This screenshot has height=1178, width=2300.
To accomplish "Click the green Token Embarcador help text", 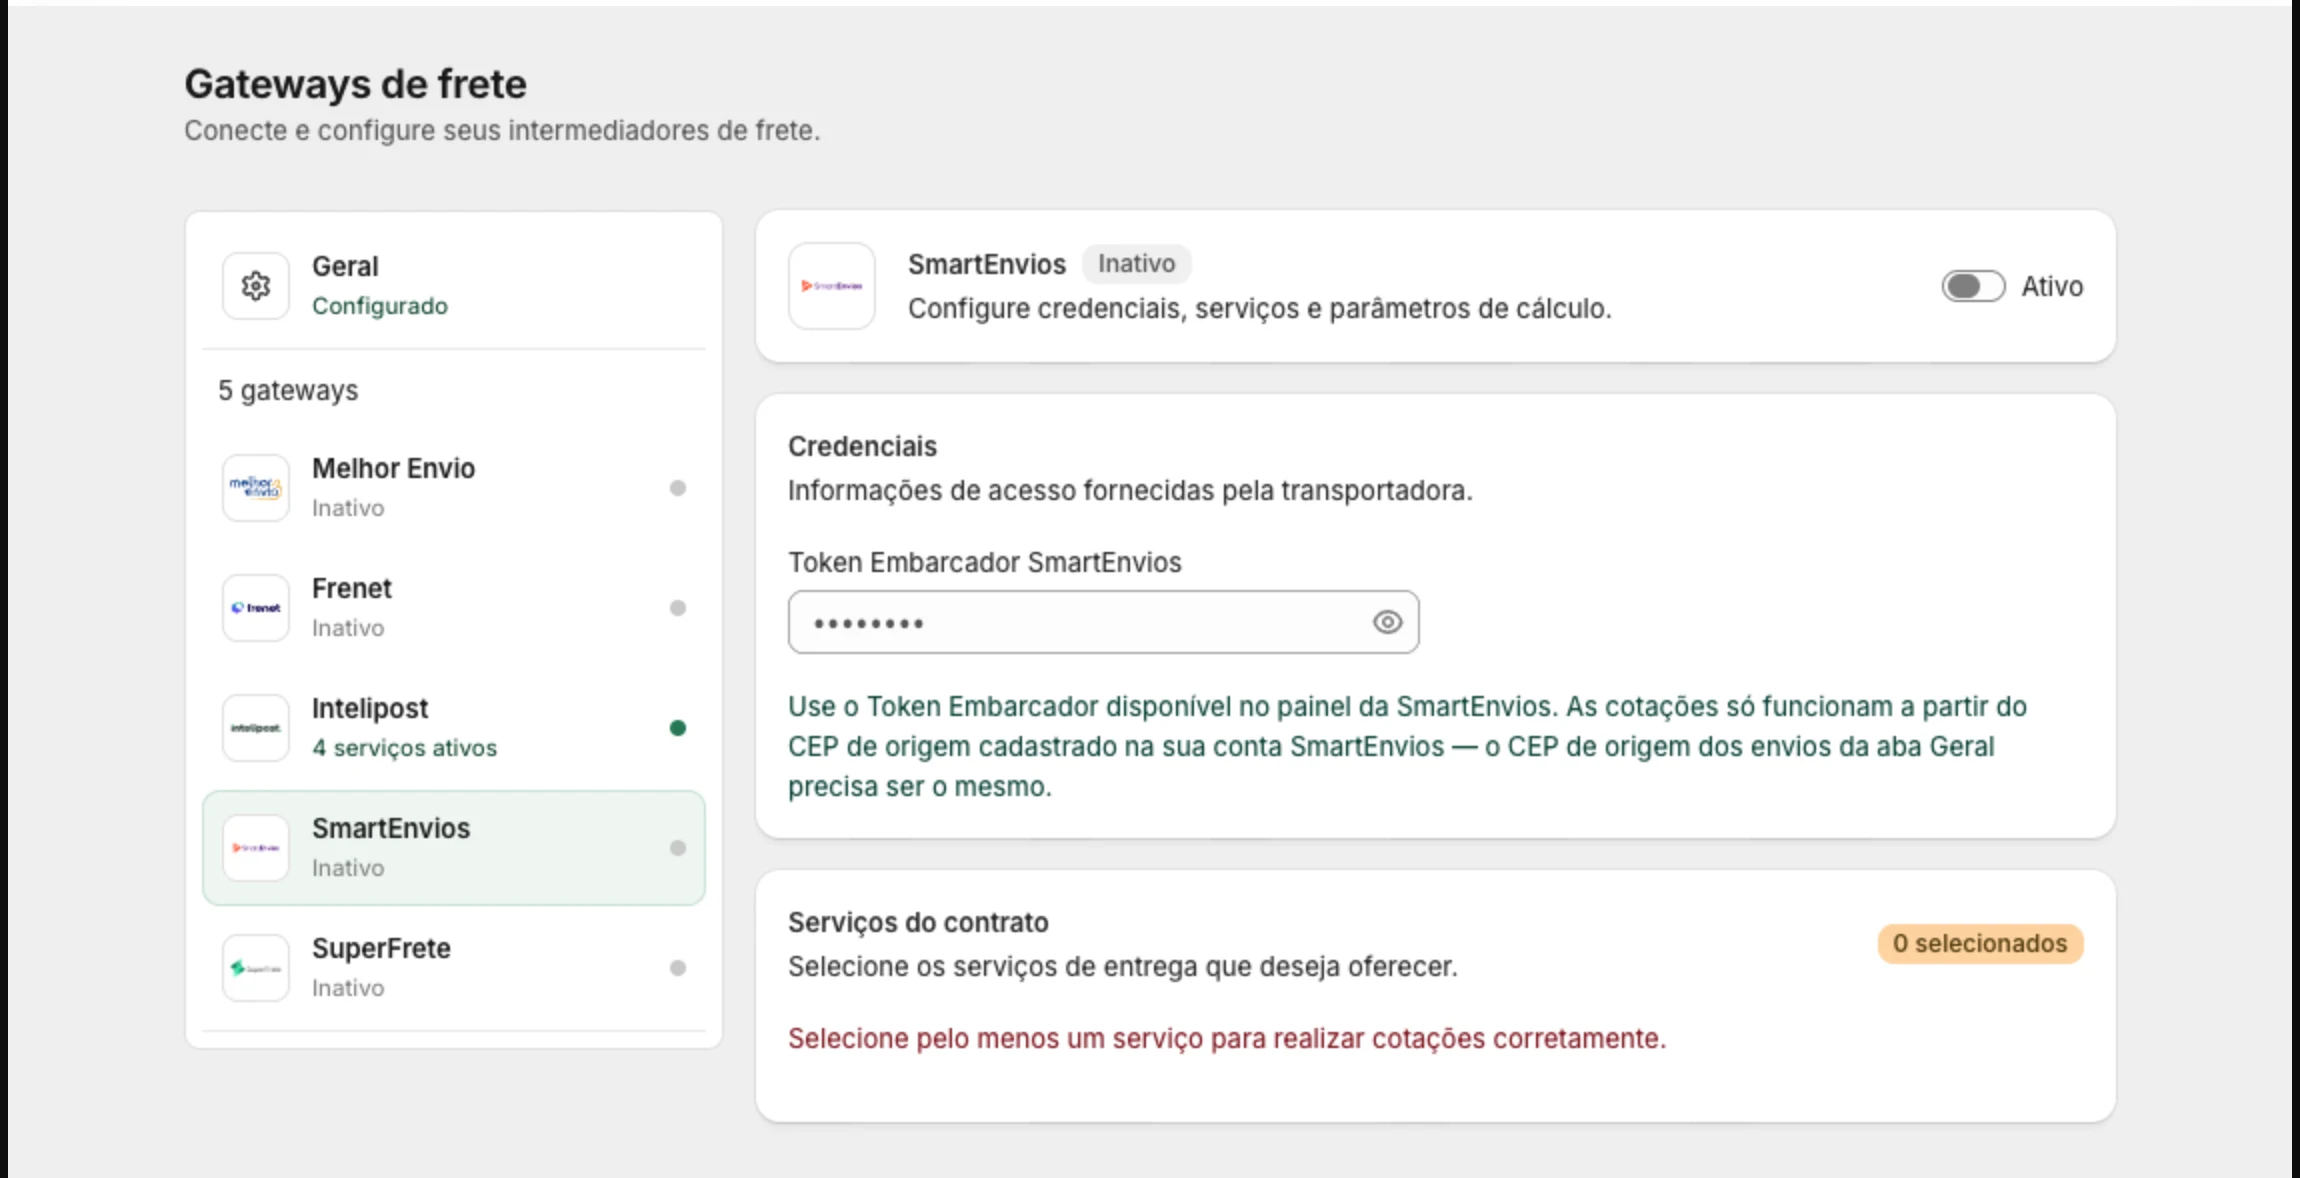I will (x=1407, y=746).
